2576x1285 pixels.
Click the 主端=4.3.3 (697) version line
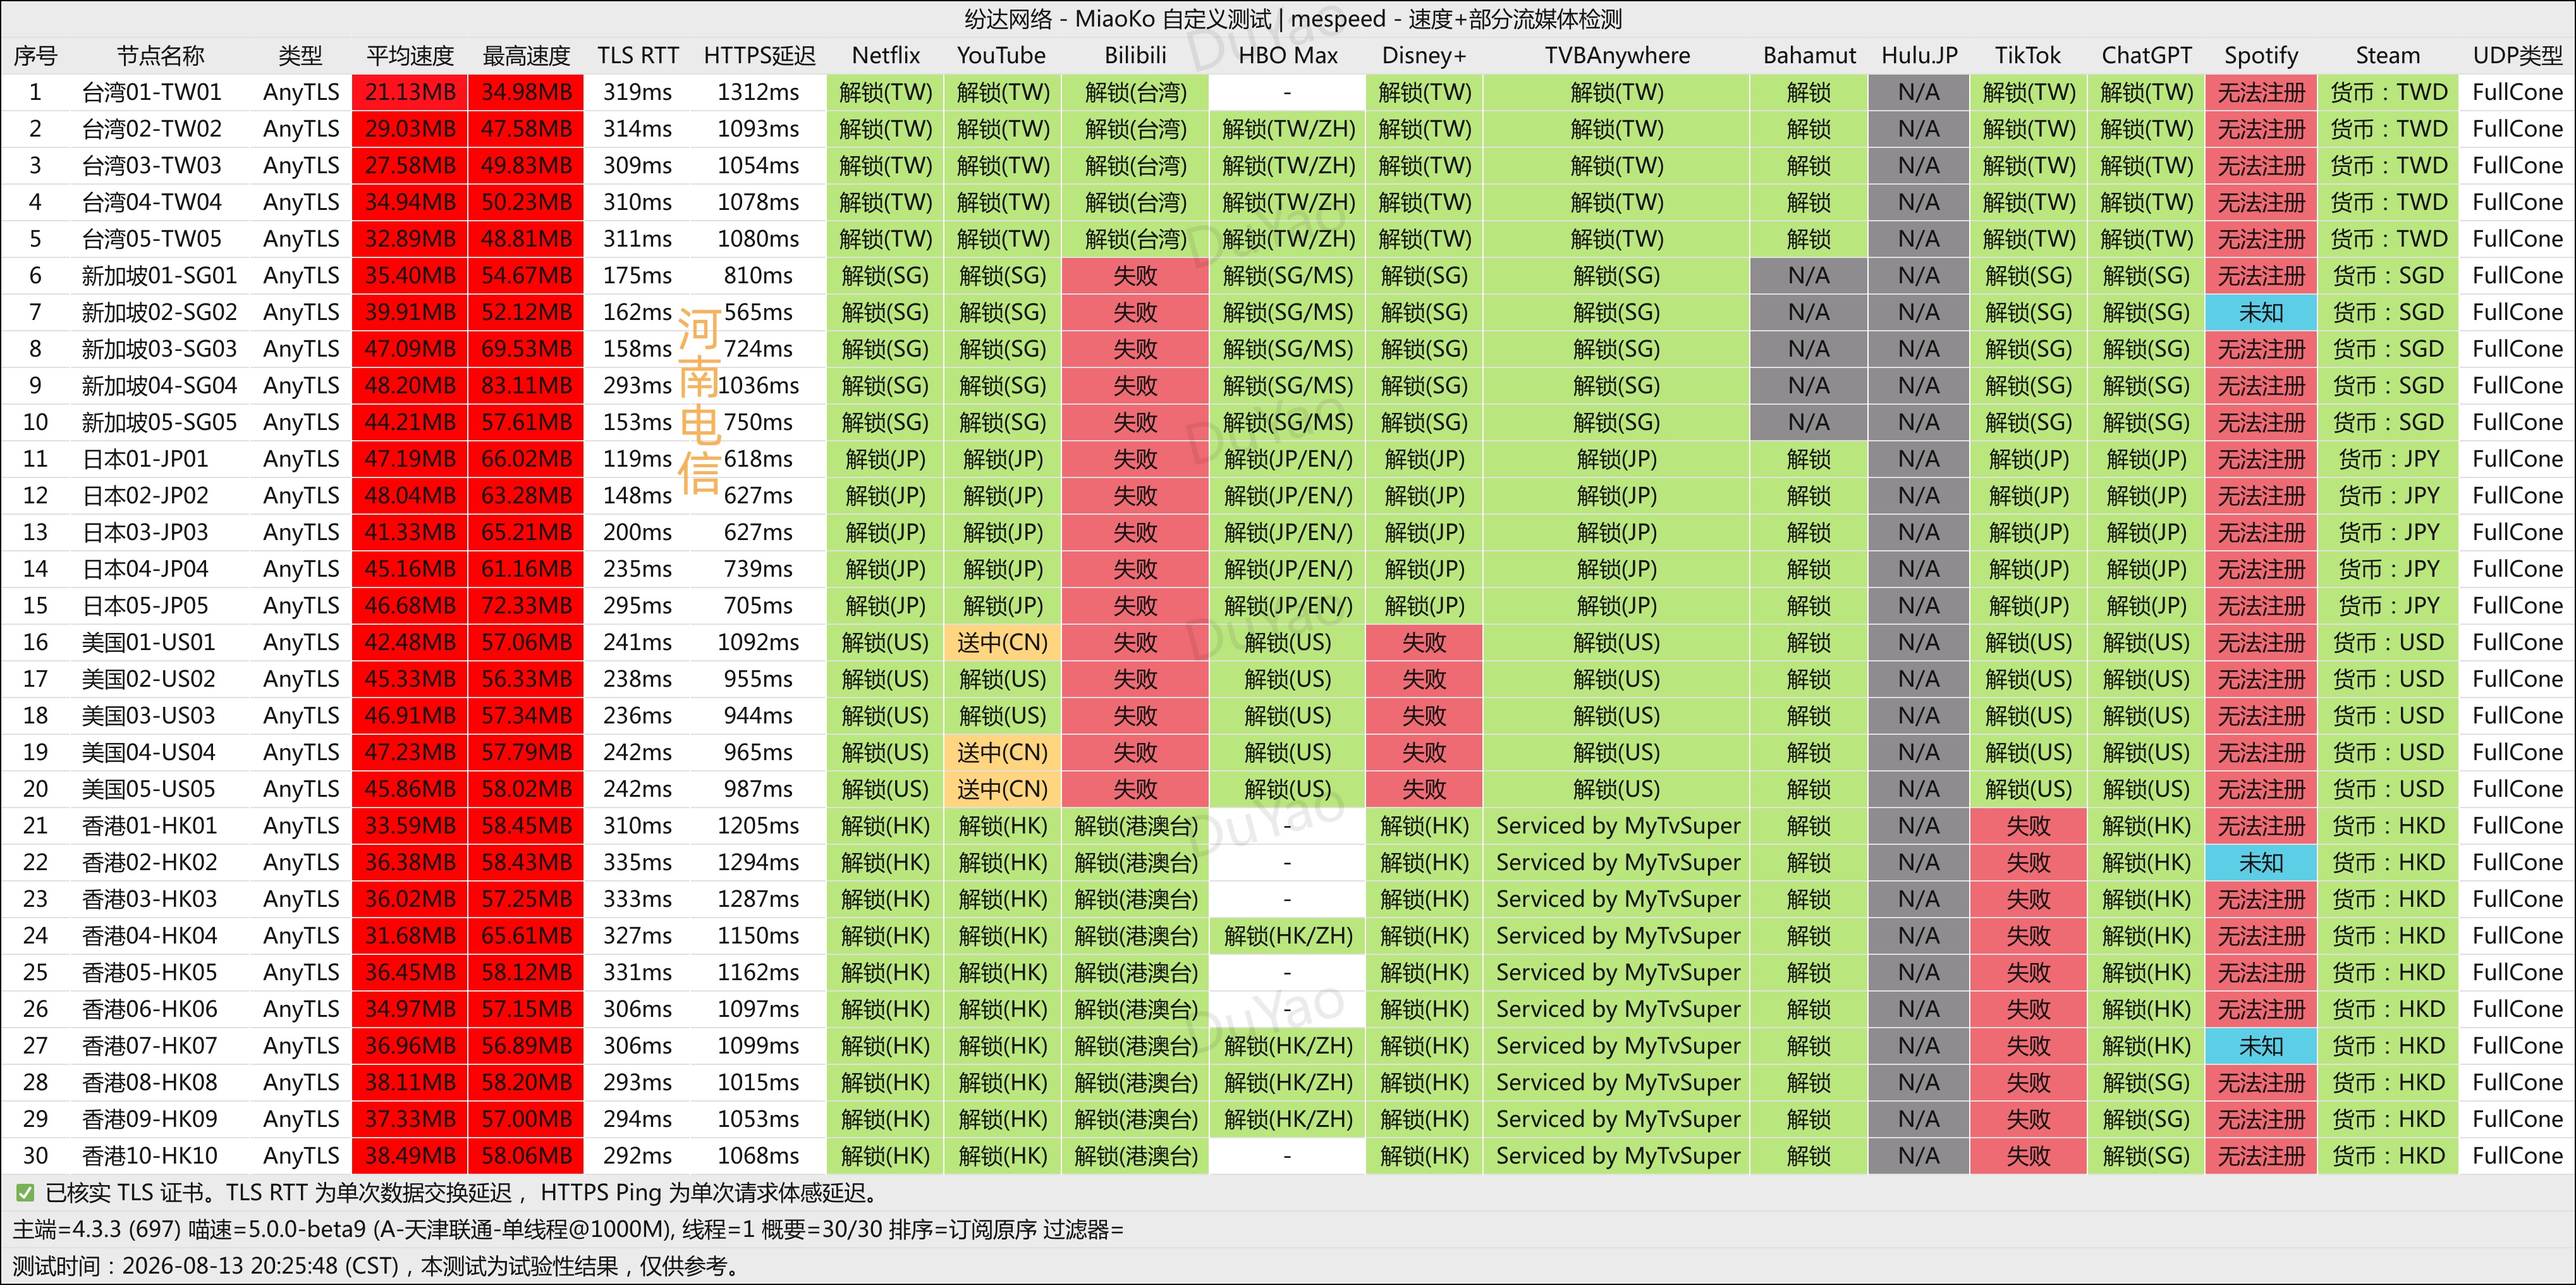(568, 1229)
